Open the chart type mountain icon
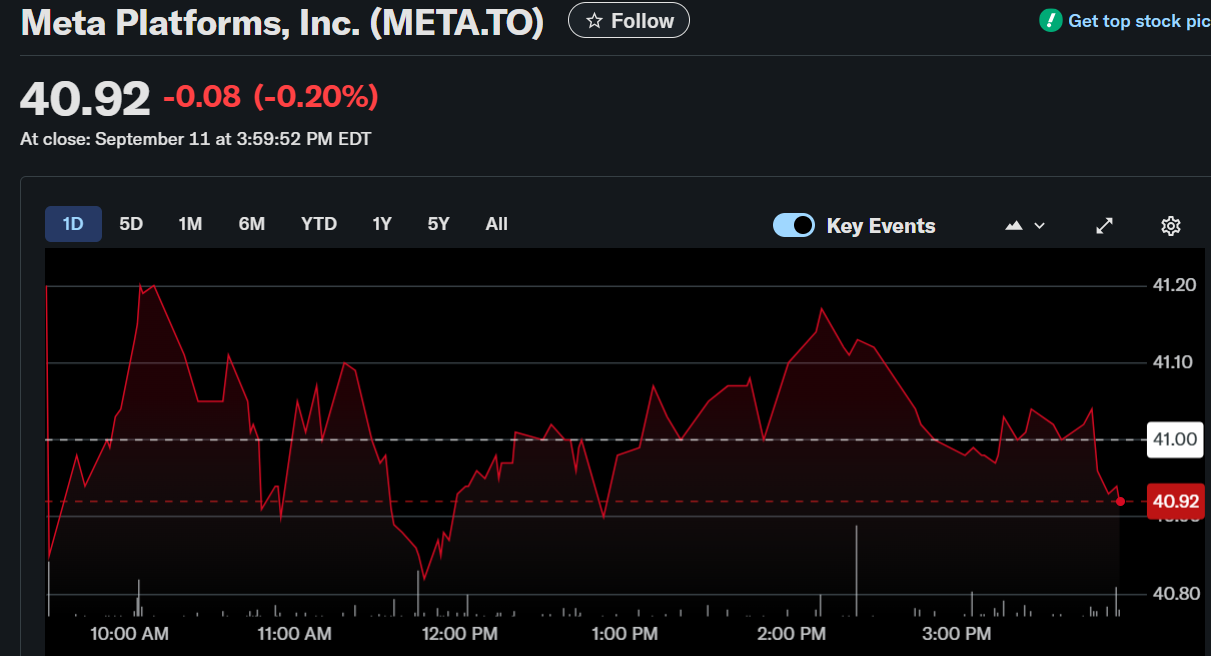This screenshot has height=656, width=1211. click(x=1011, y=225)
